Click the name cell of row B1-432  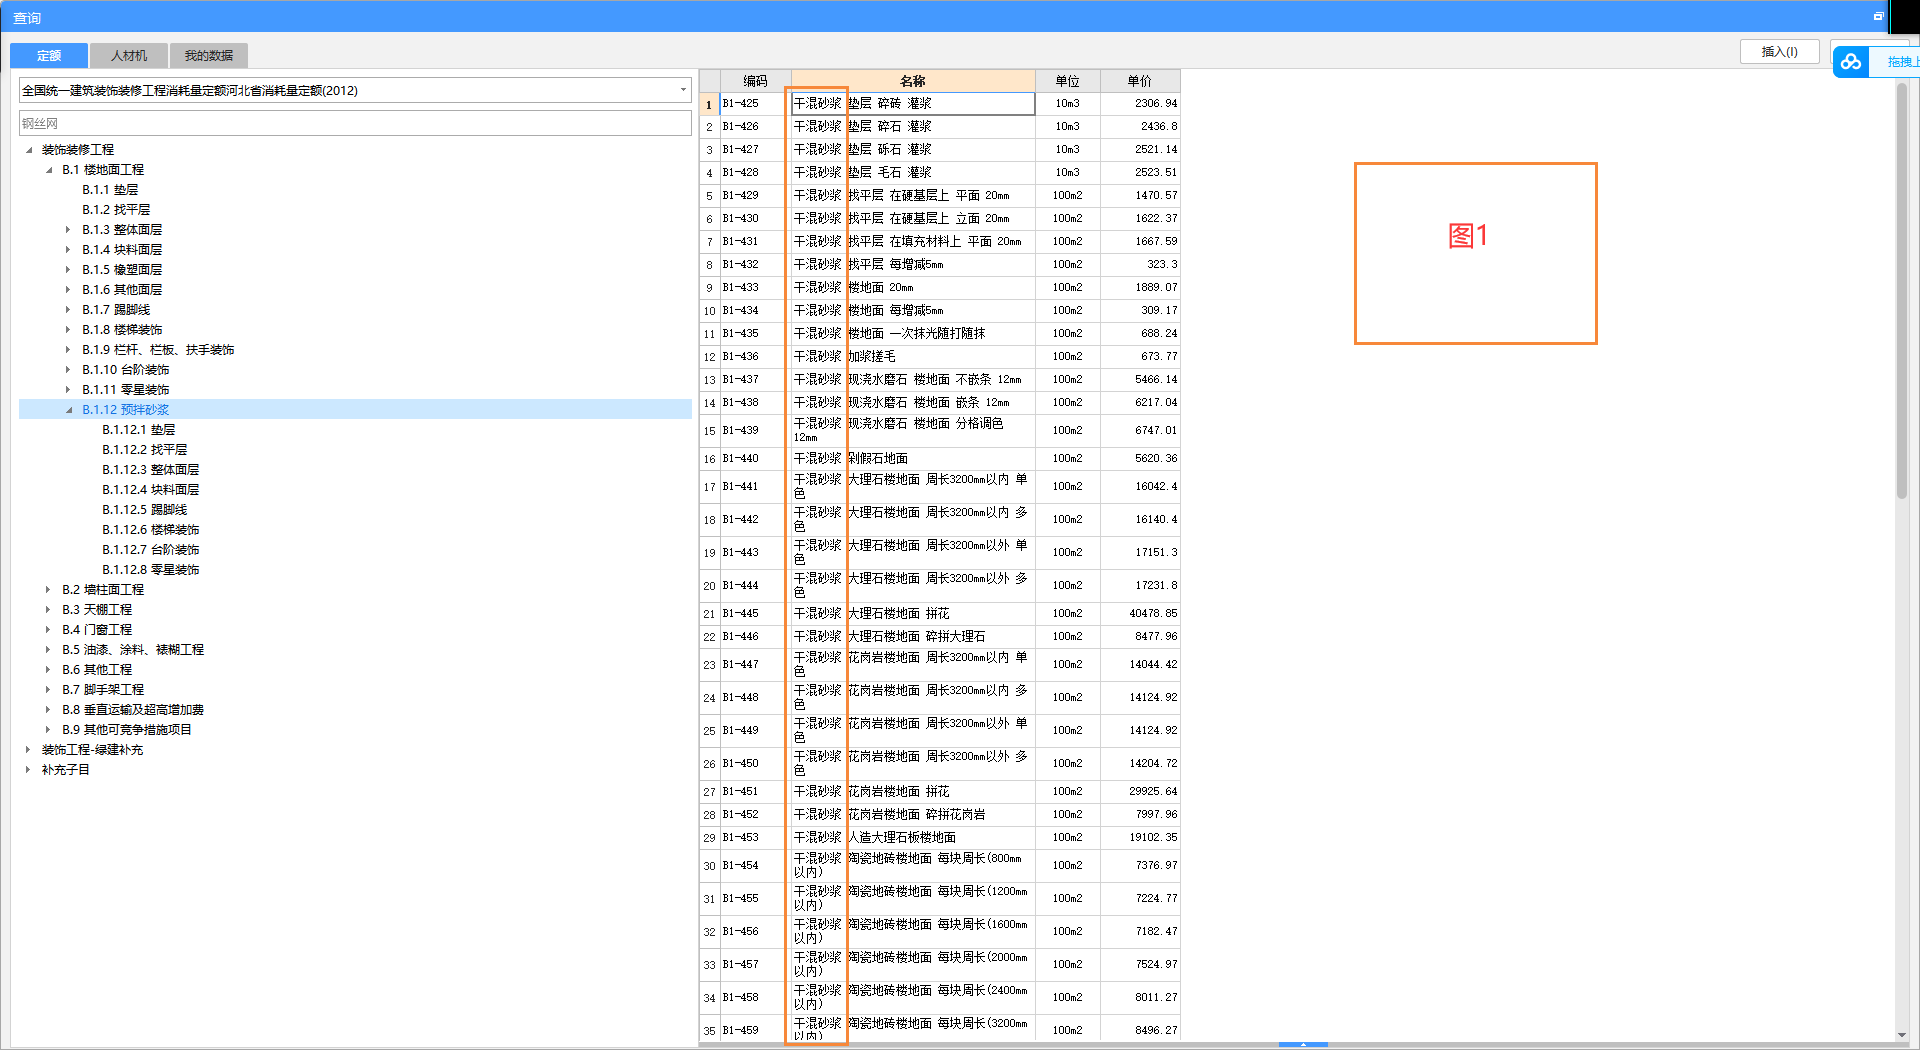[x=913, y=265]
